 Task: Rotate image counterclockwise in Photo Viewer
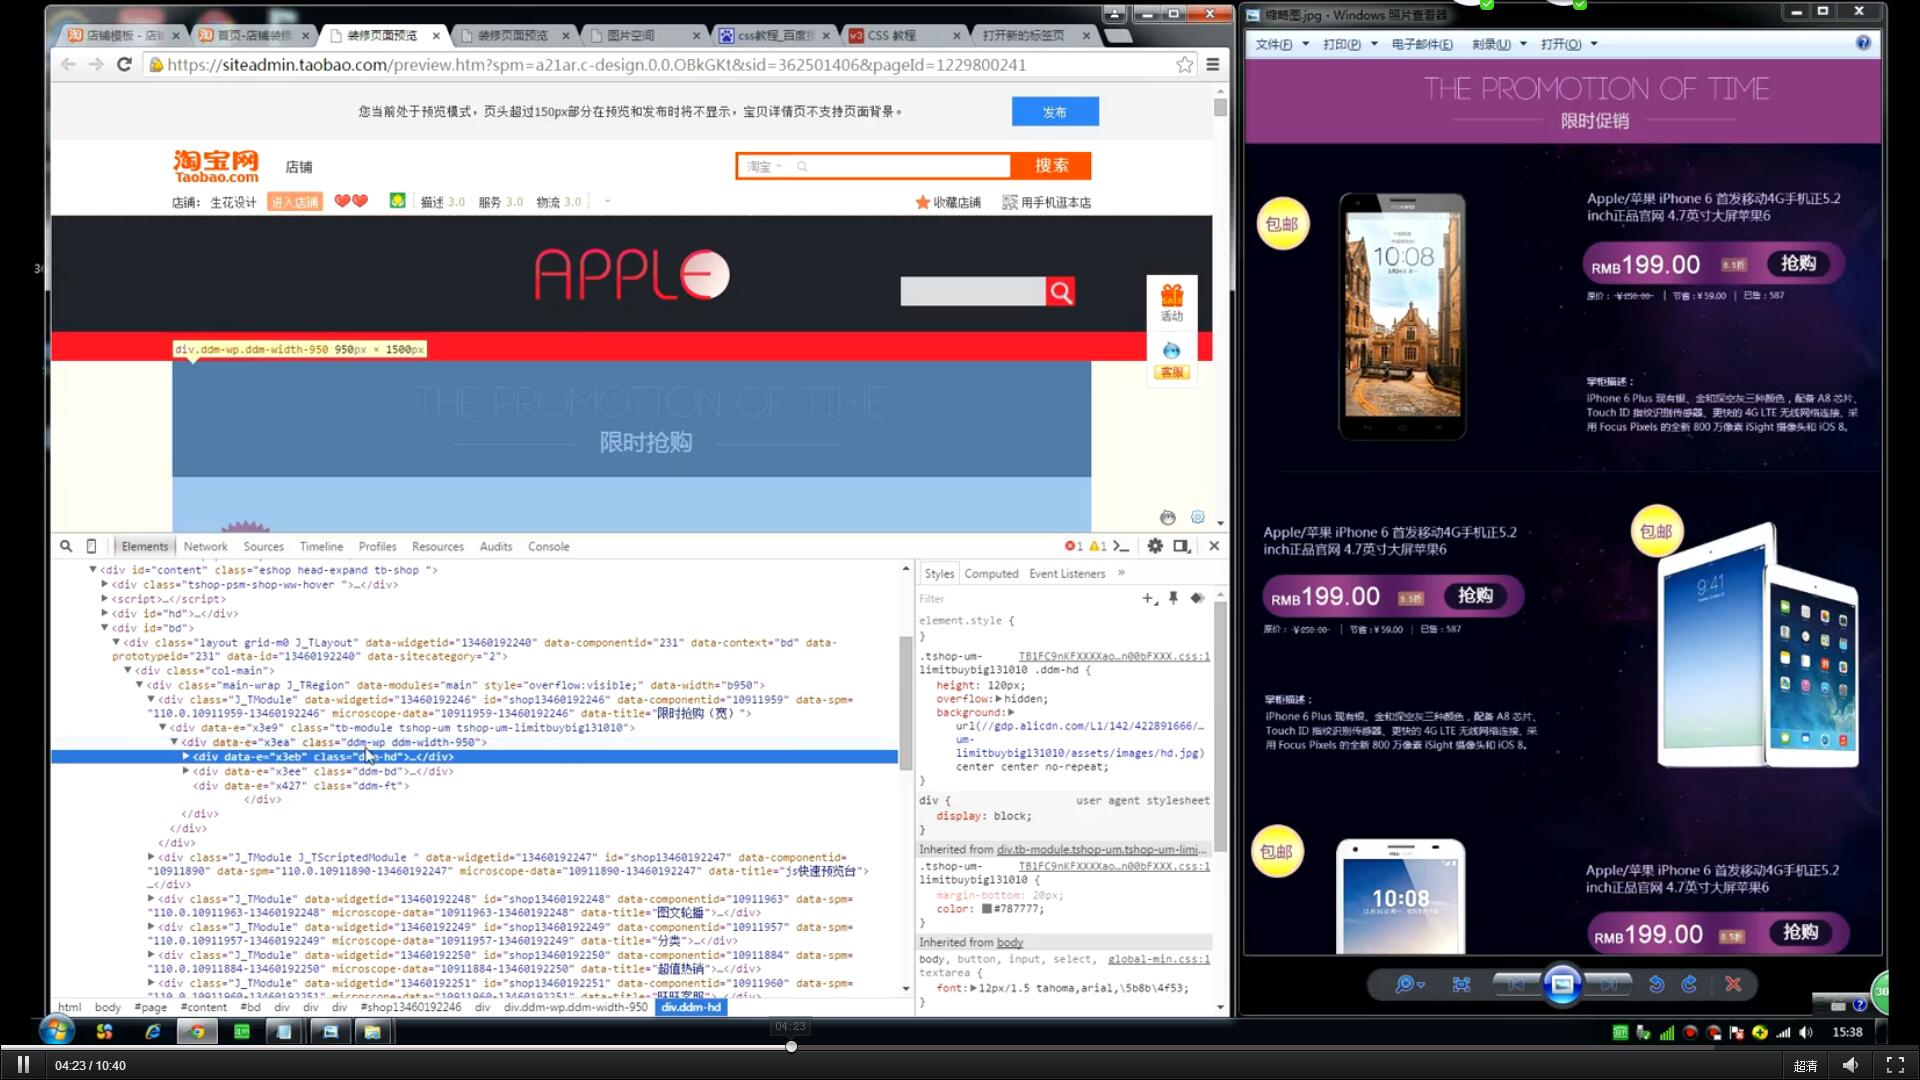(x=1656, y=984)
